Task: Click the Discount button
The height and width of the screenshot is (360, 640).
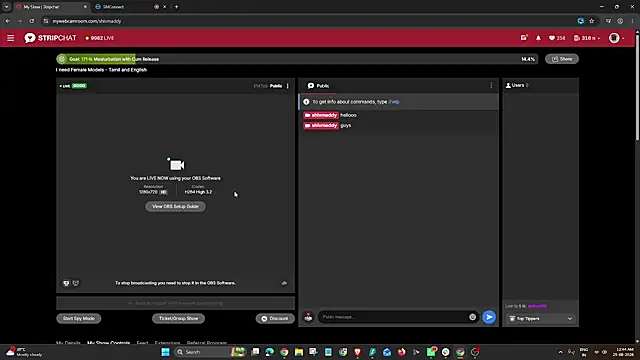Action: (275, 318)
